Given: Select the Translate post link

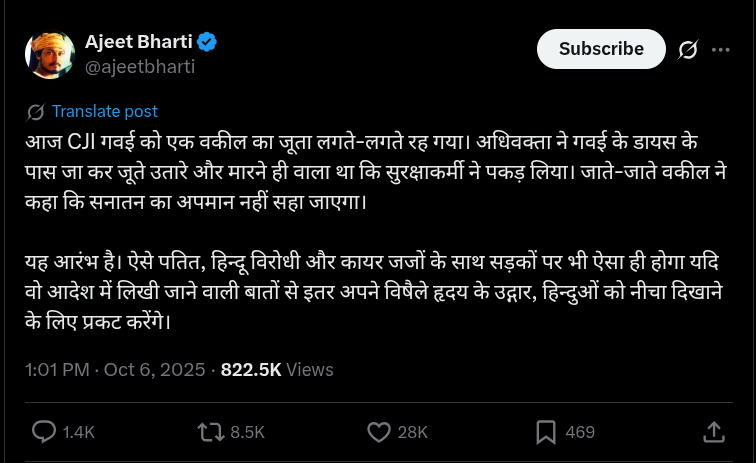Looking at the screenshot, I should tap(104, 112).
